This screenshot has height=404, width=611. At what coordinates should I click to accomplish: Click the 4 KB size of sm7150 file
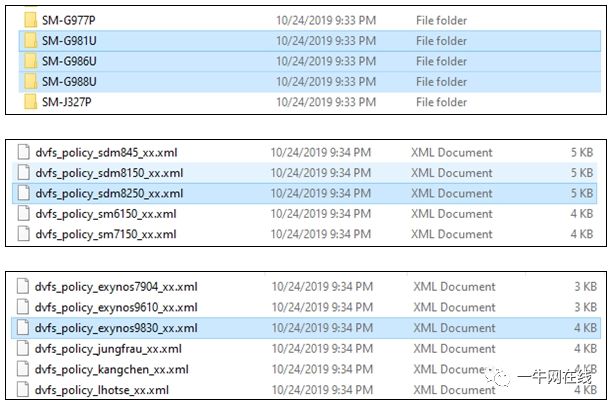tap(582, 234)
